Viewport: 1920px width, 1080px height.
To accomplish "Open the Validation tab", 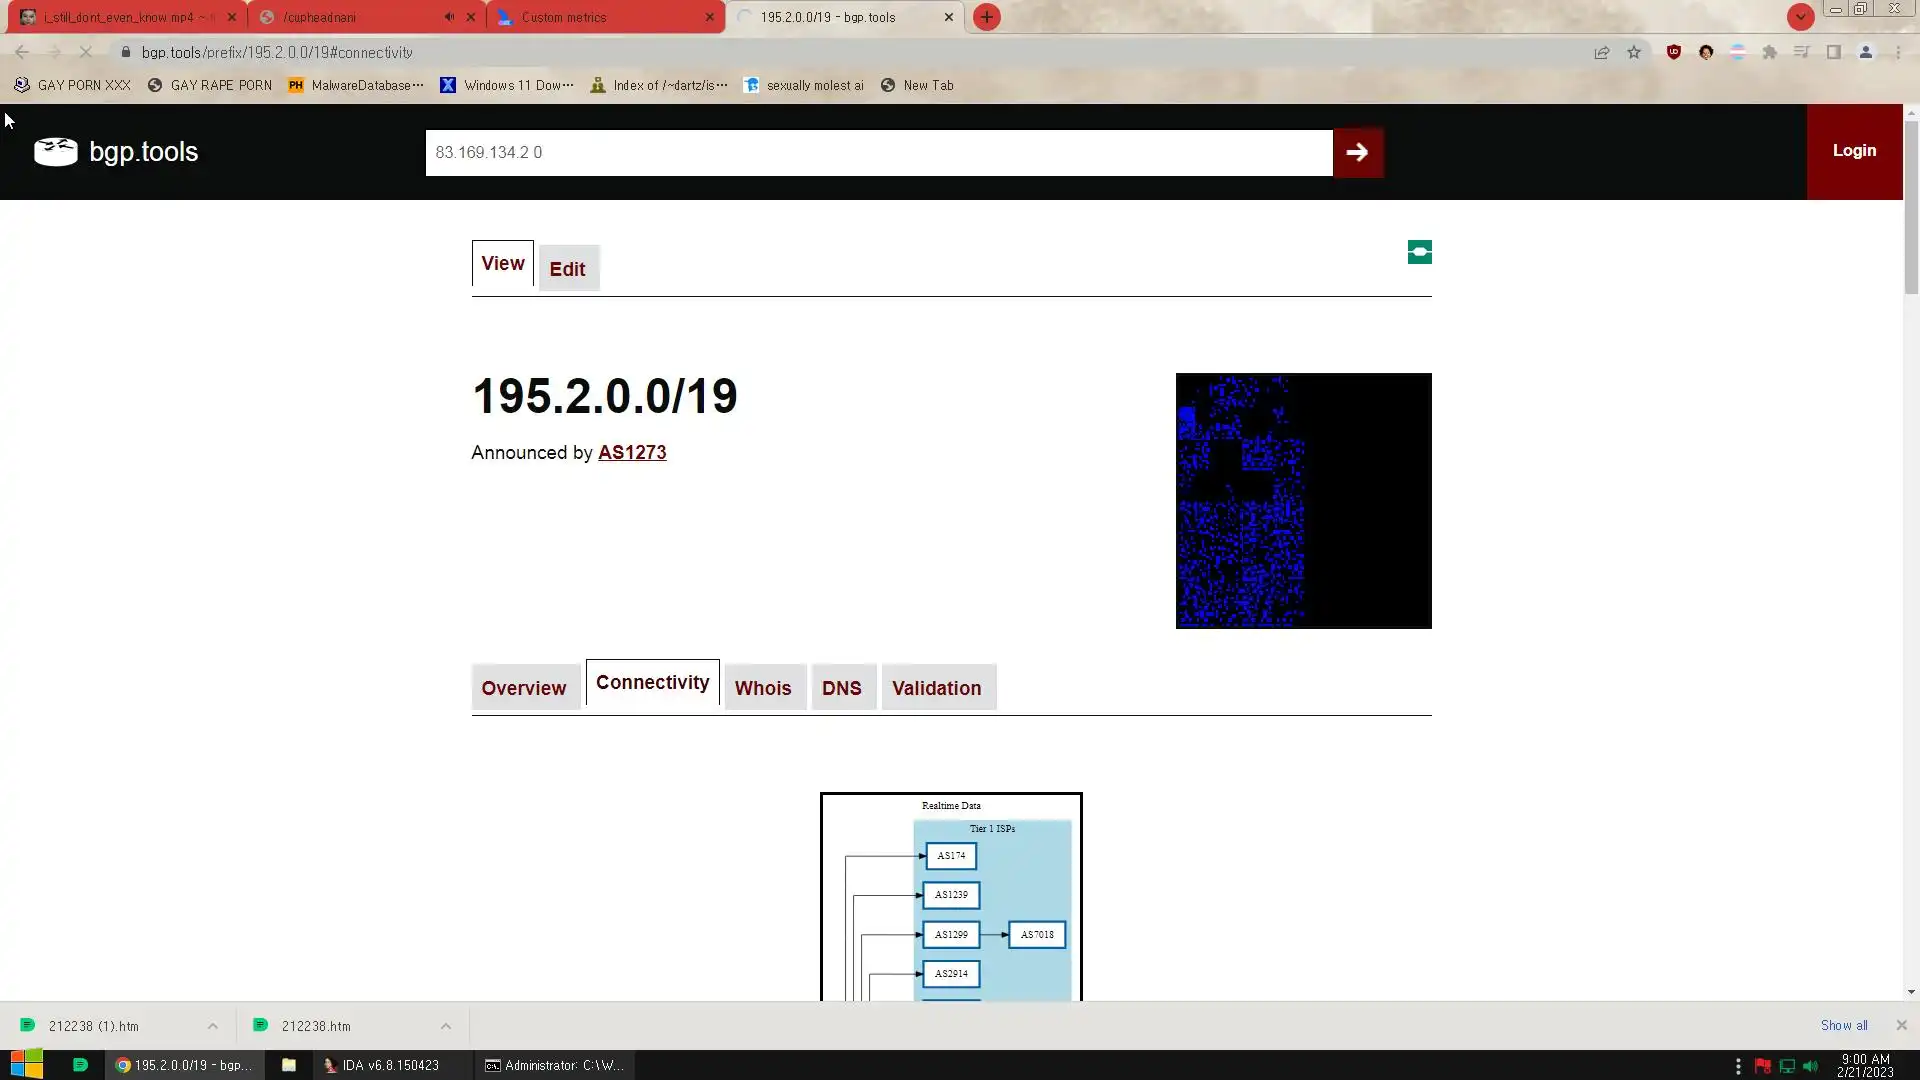I will (x=936, y=688).
